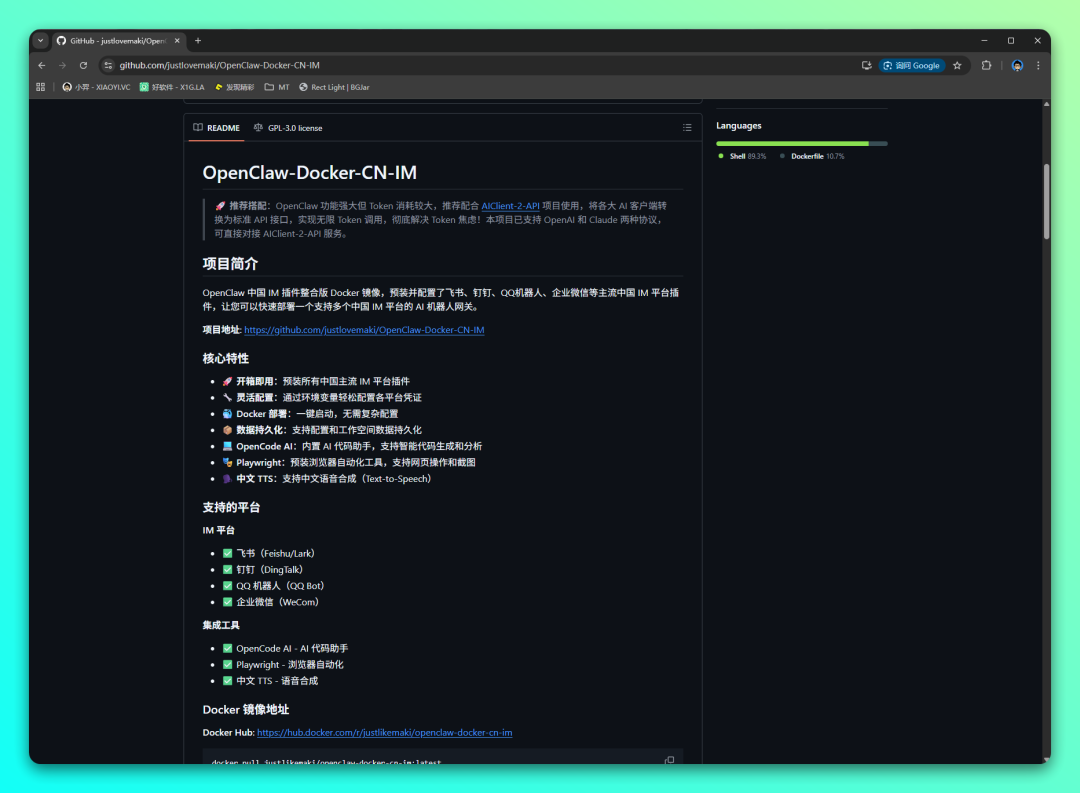The image size is (1080, 793).
Task: Click the 核心特性 heading
Action: tap(225, 359)
